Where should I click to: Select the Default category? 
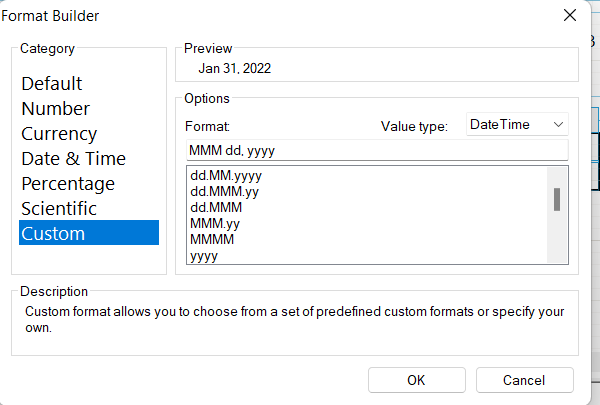coord(52,84)
